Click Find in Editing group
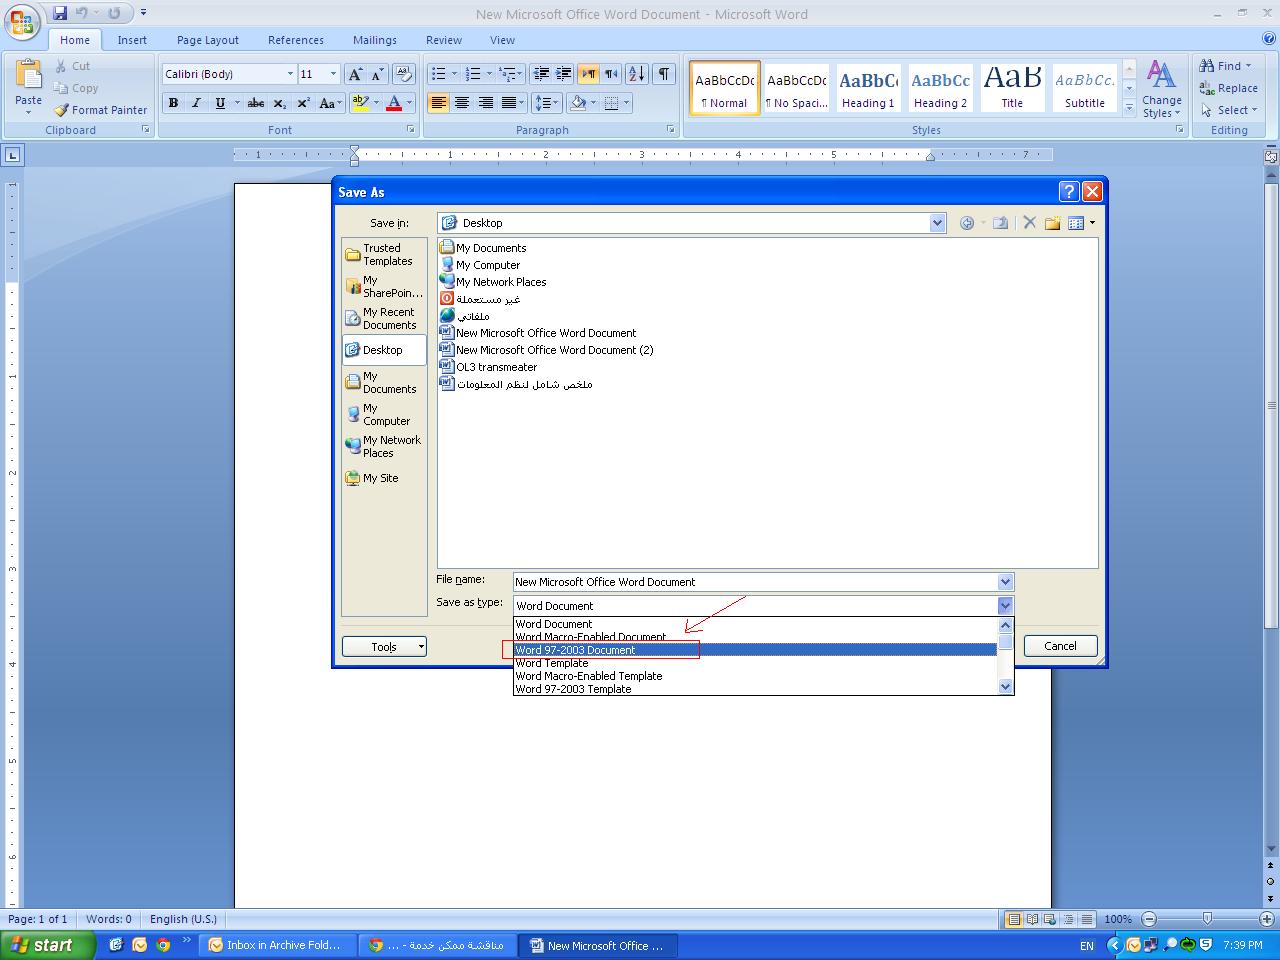 tap(1226, 66)
